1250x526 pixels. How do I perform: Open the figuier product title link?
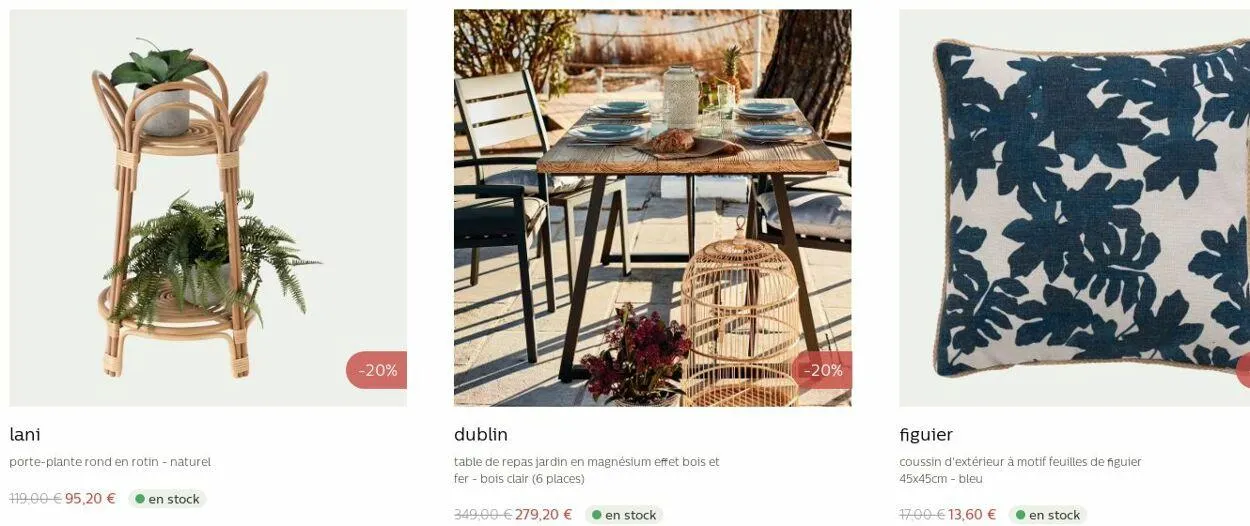coord(926,435)
